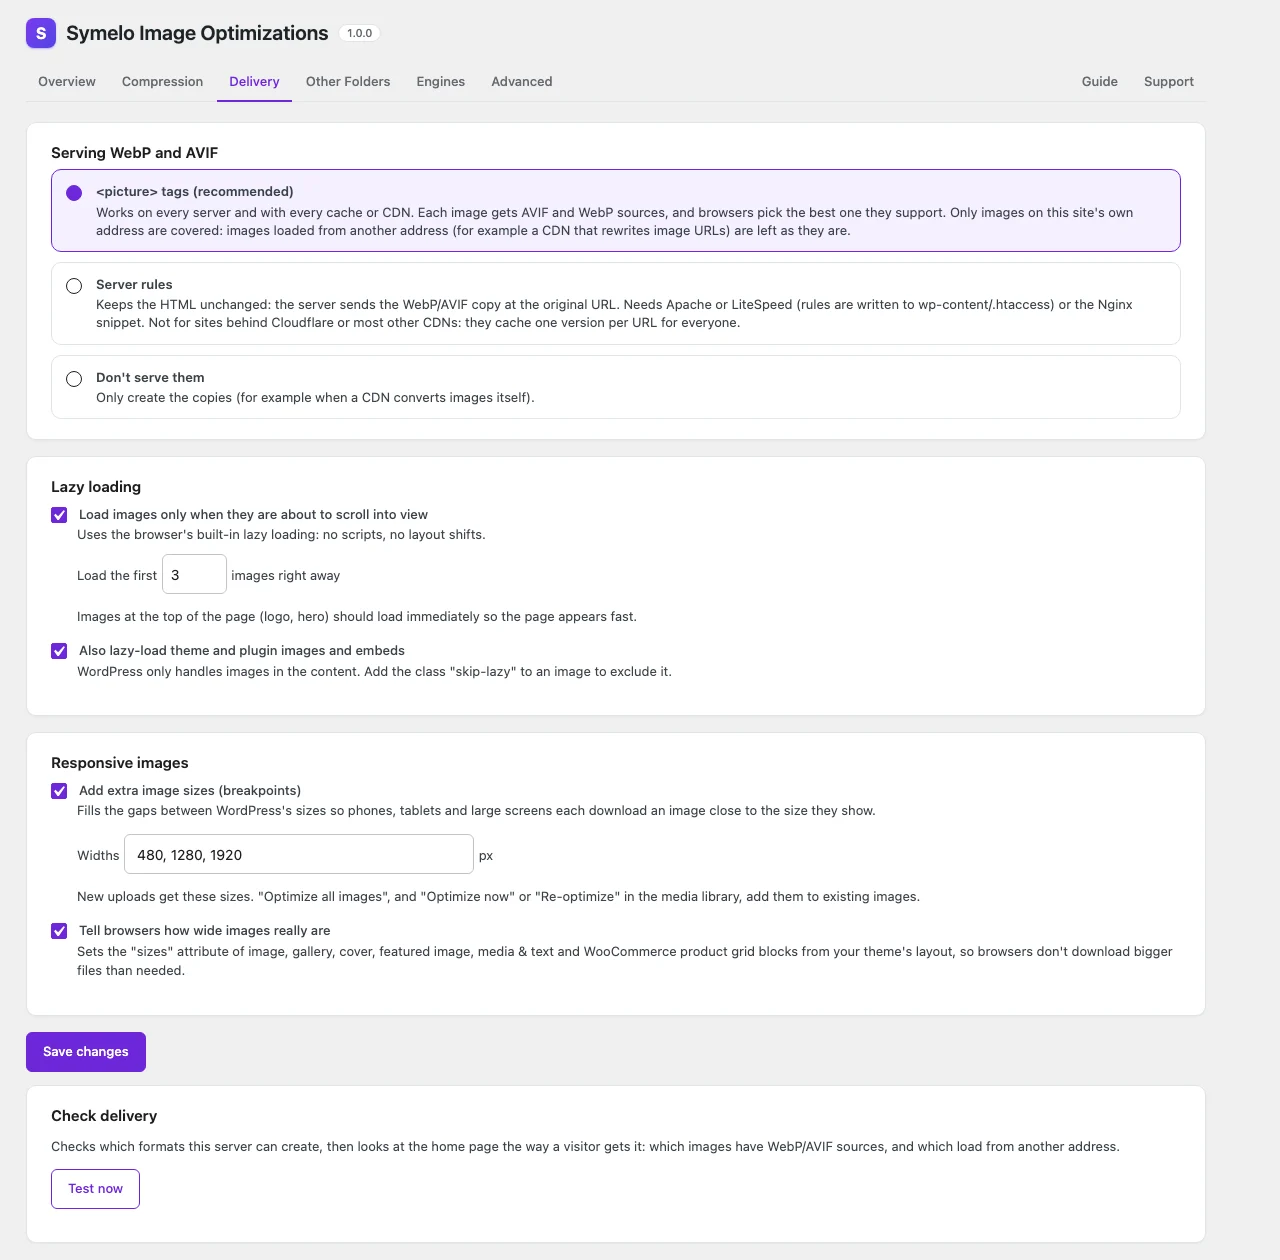
Task: Toggle Tell browsers how wide images really are
Action: click(x=59, y=931)
